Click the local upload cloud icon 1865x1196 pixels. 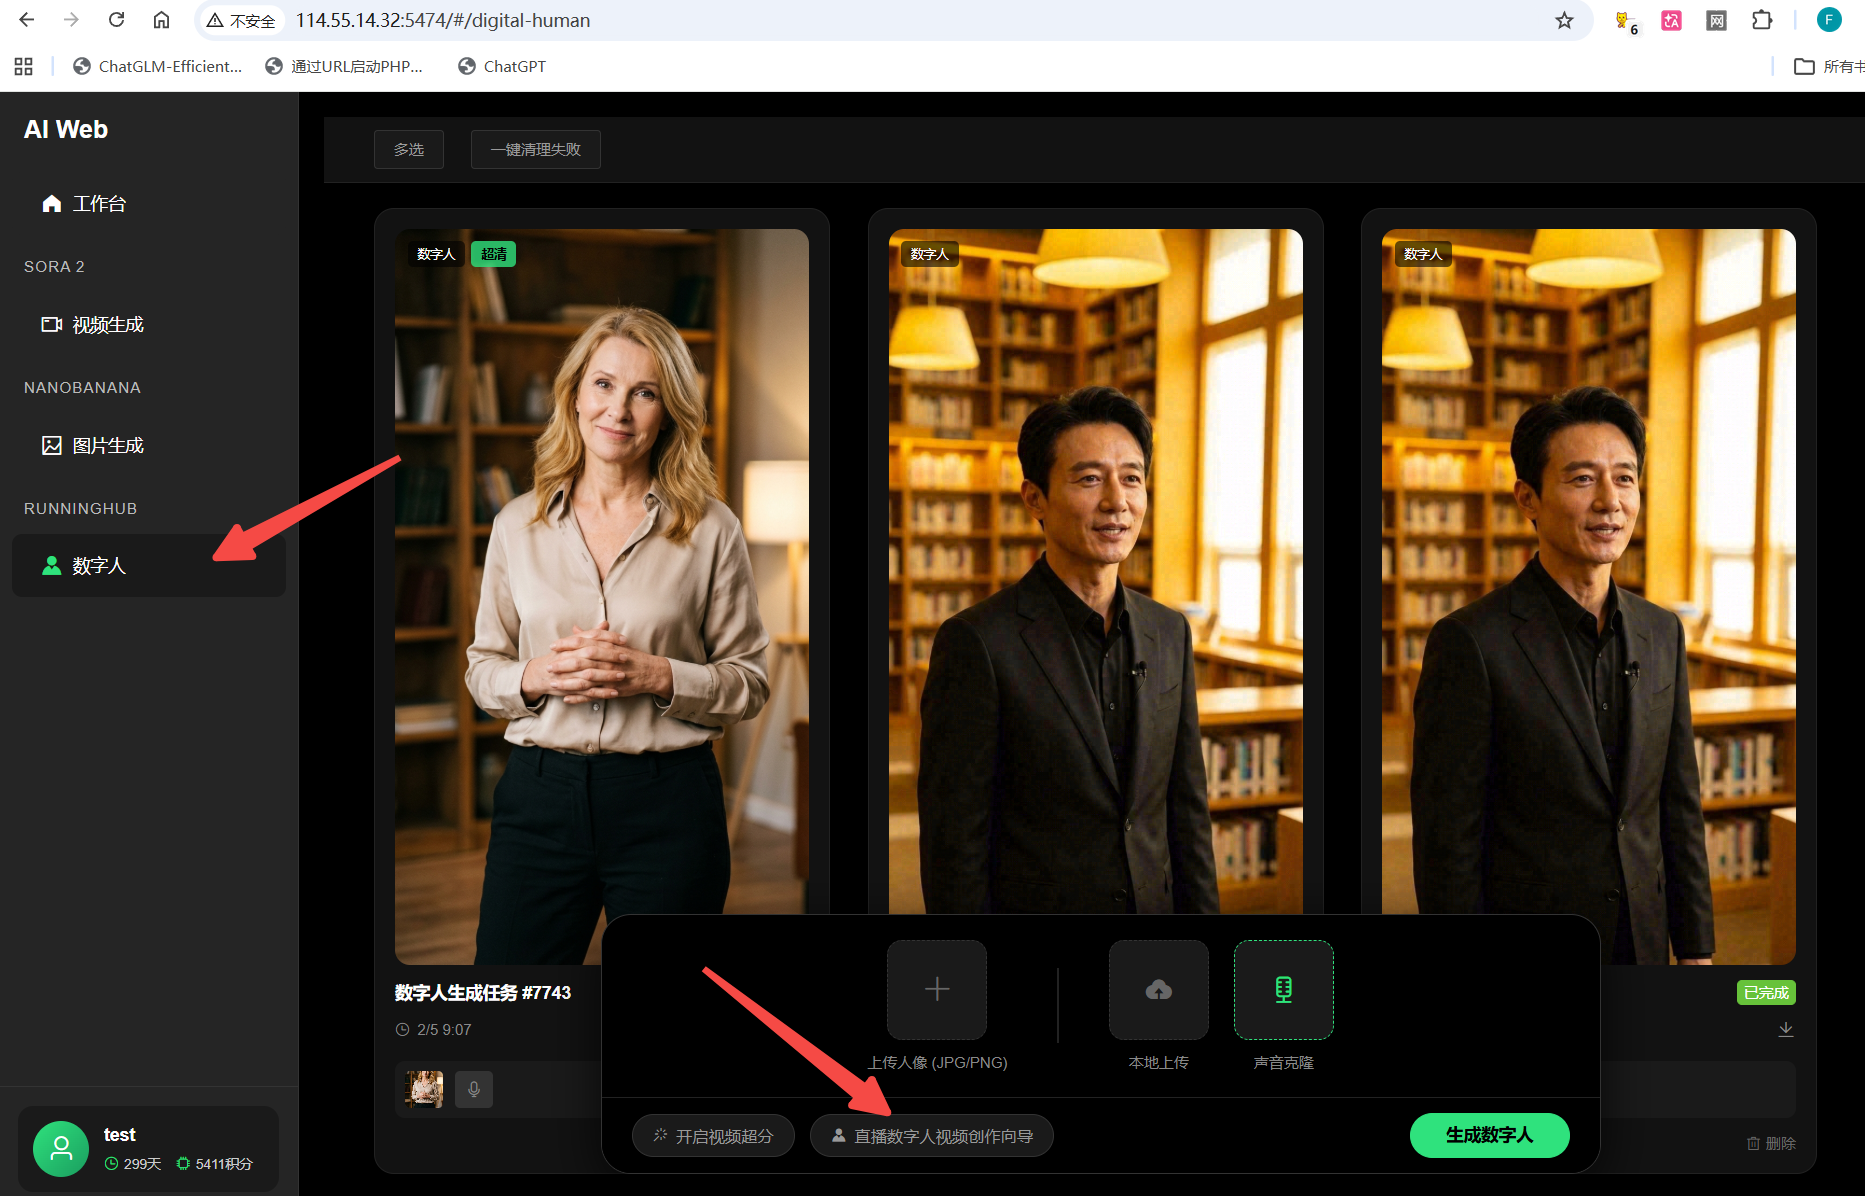tap(1158, 989)
